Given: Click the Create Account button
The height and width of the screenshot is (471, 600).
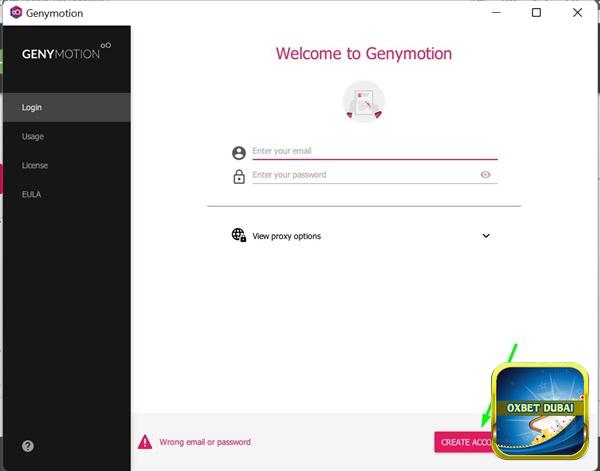Looking at the screenshot, I should tap(464, 442).
